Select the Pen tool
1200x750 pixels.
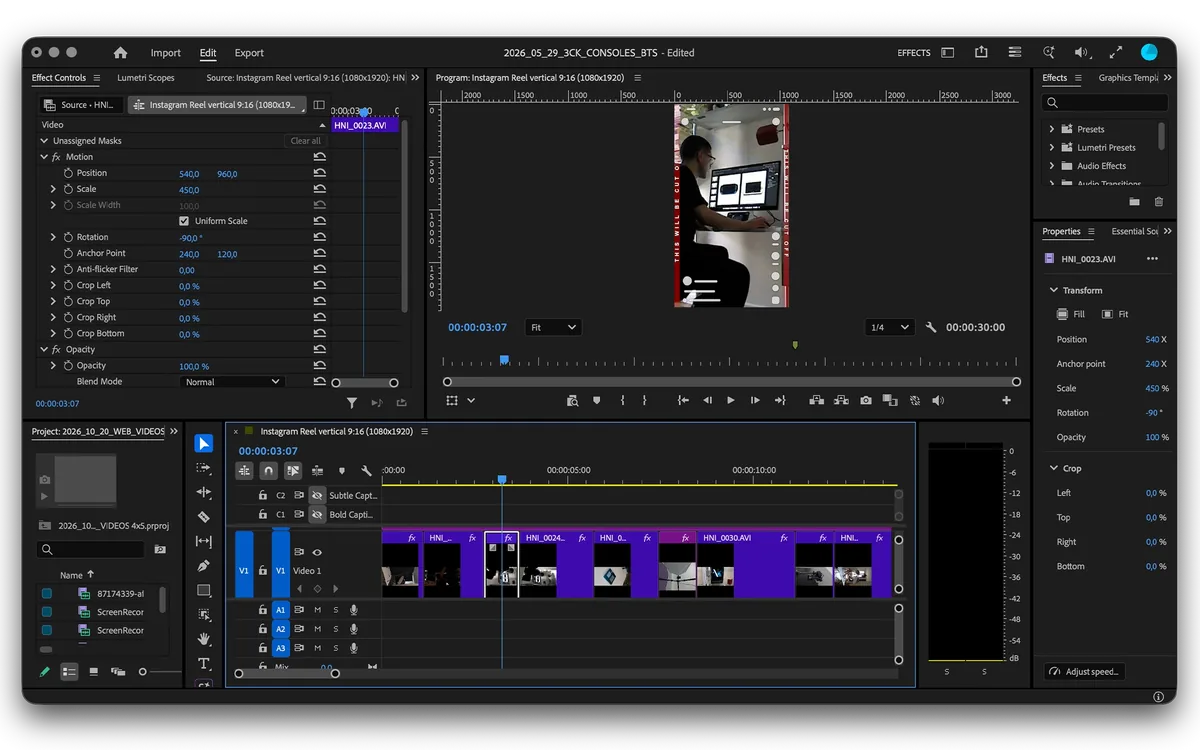tap(204, 566)
